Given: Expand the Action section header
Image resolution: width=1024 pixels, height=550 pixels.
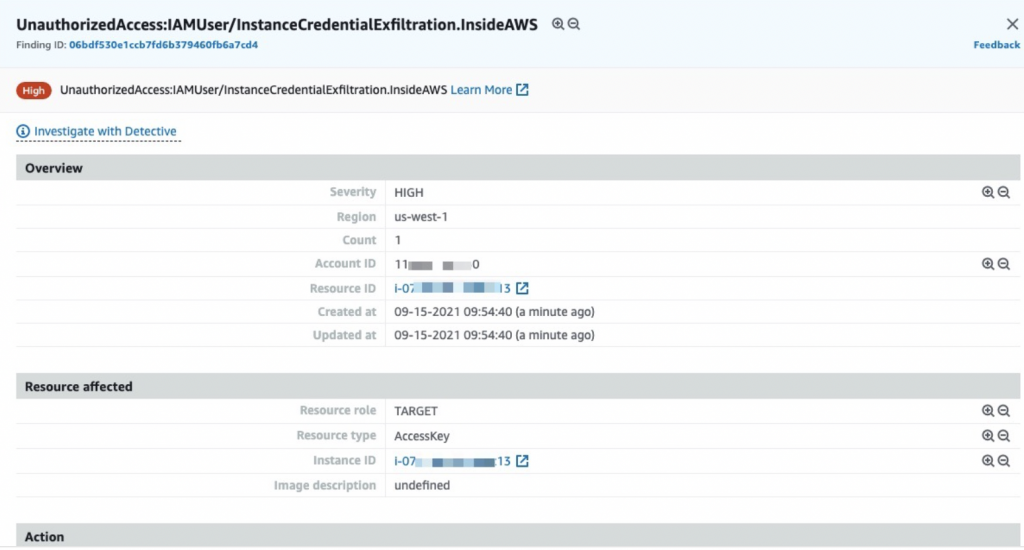Looking at the screenshot, I should click(518, 536).
